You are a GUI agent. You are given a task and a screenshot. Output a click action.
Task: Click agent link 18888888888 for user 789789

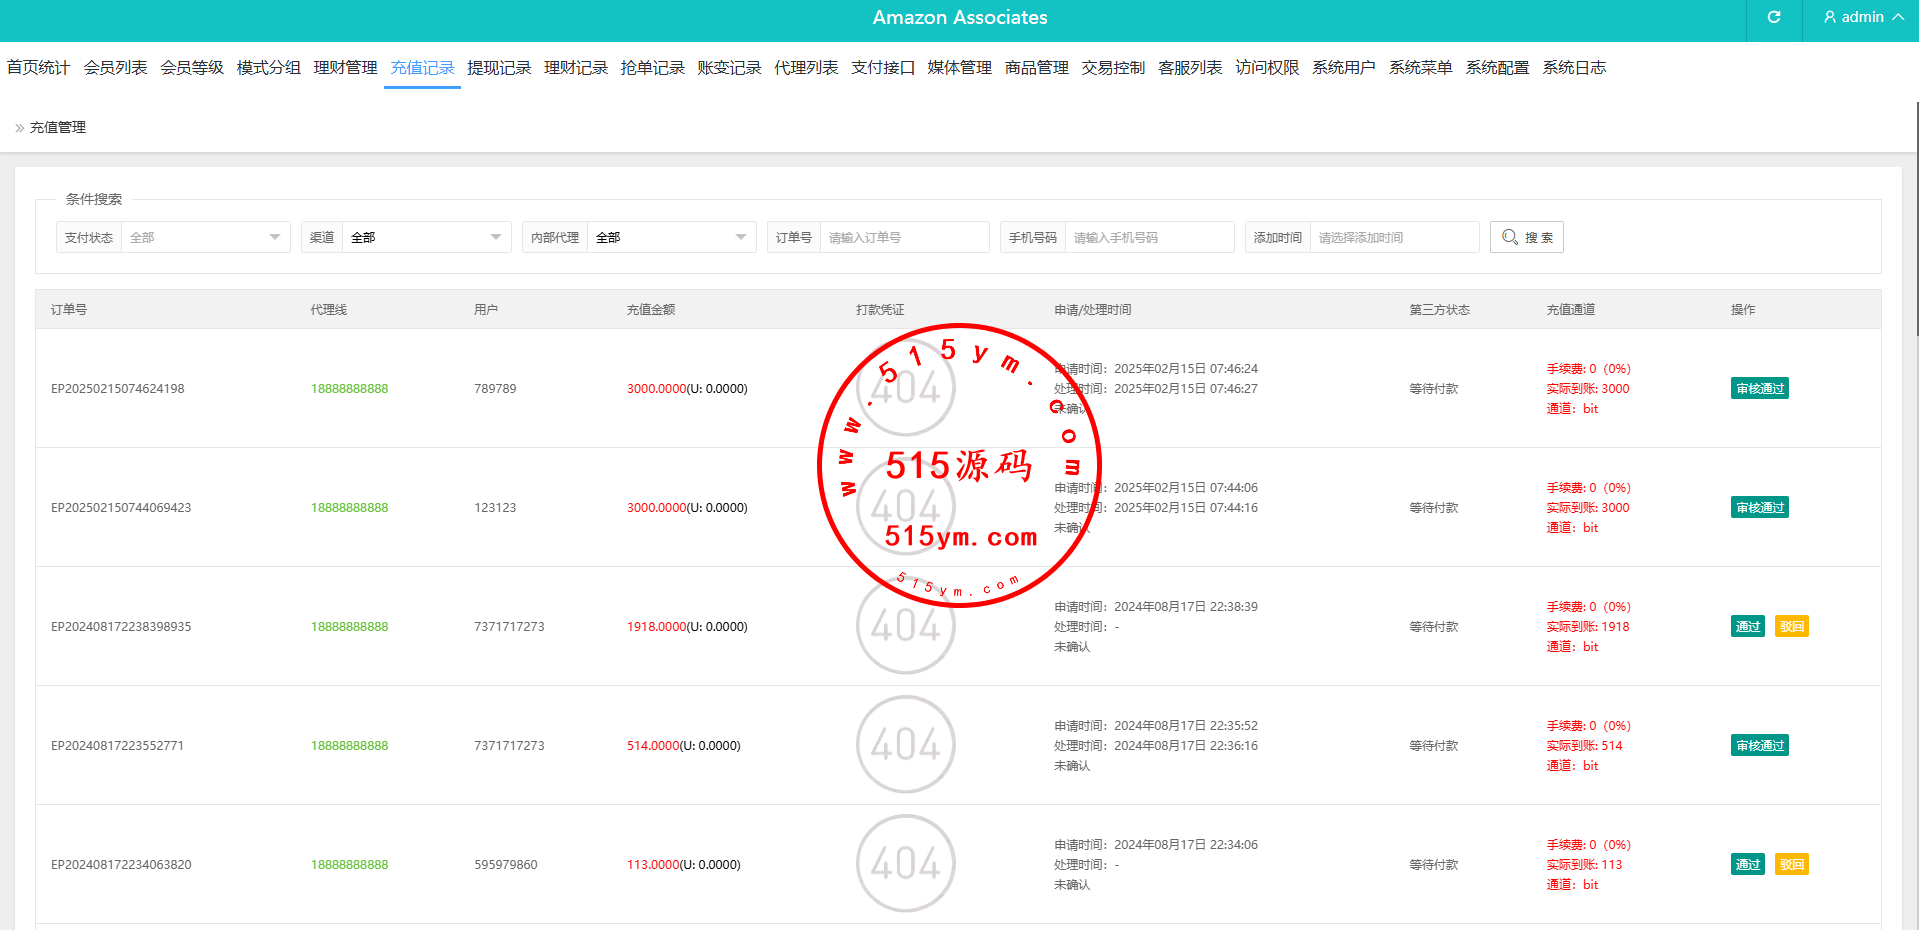(349, 389)
